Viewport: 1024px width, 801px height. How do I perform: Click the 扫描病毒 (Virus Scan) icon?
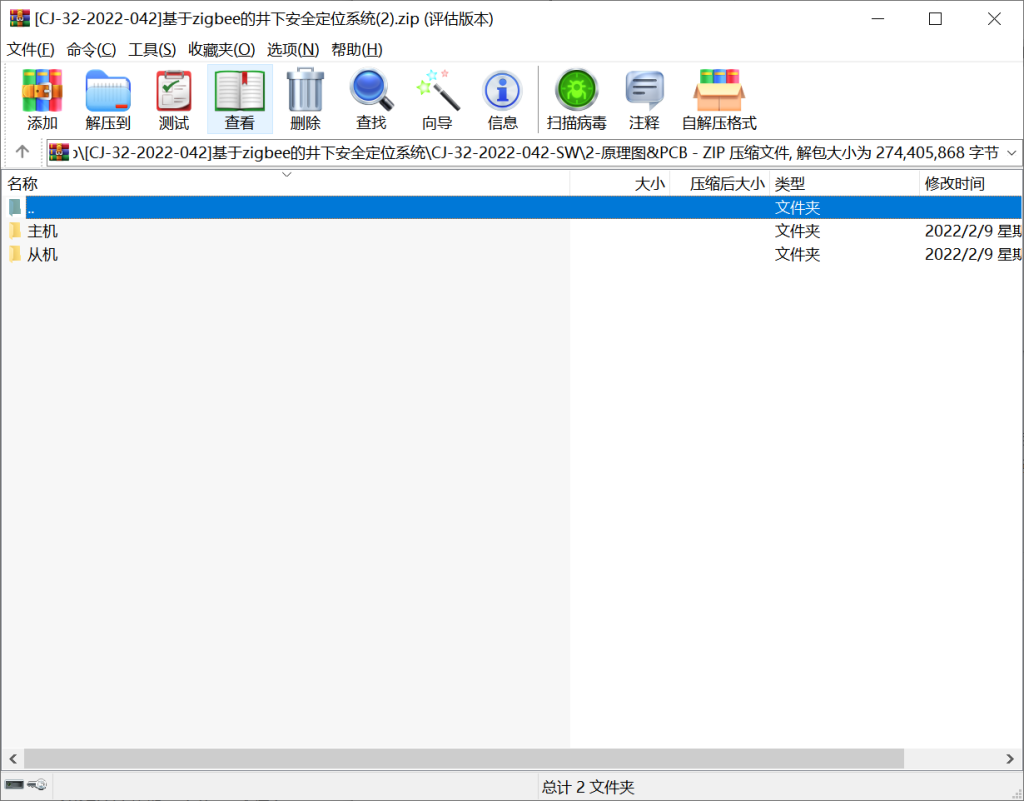(576, 98)
